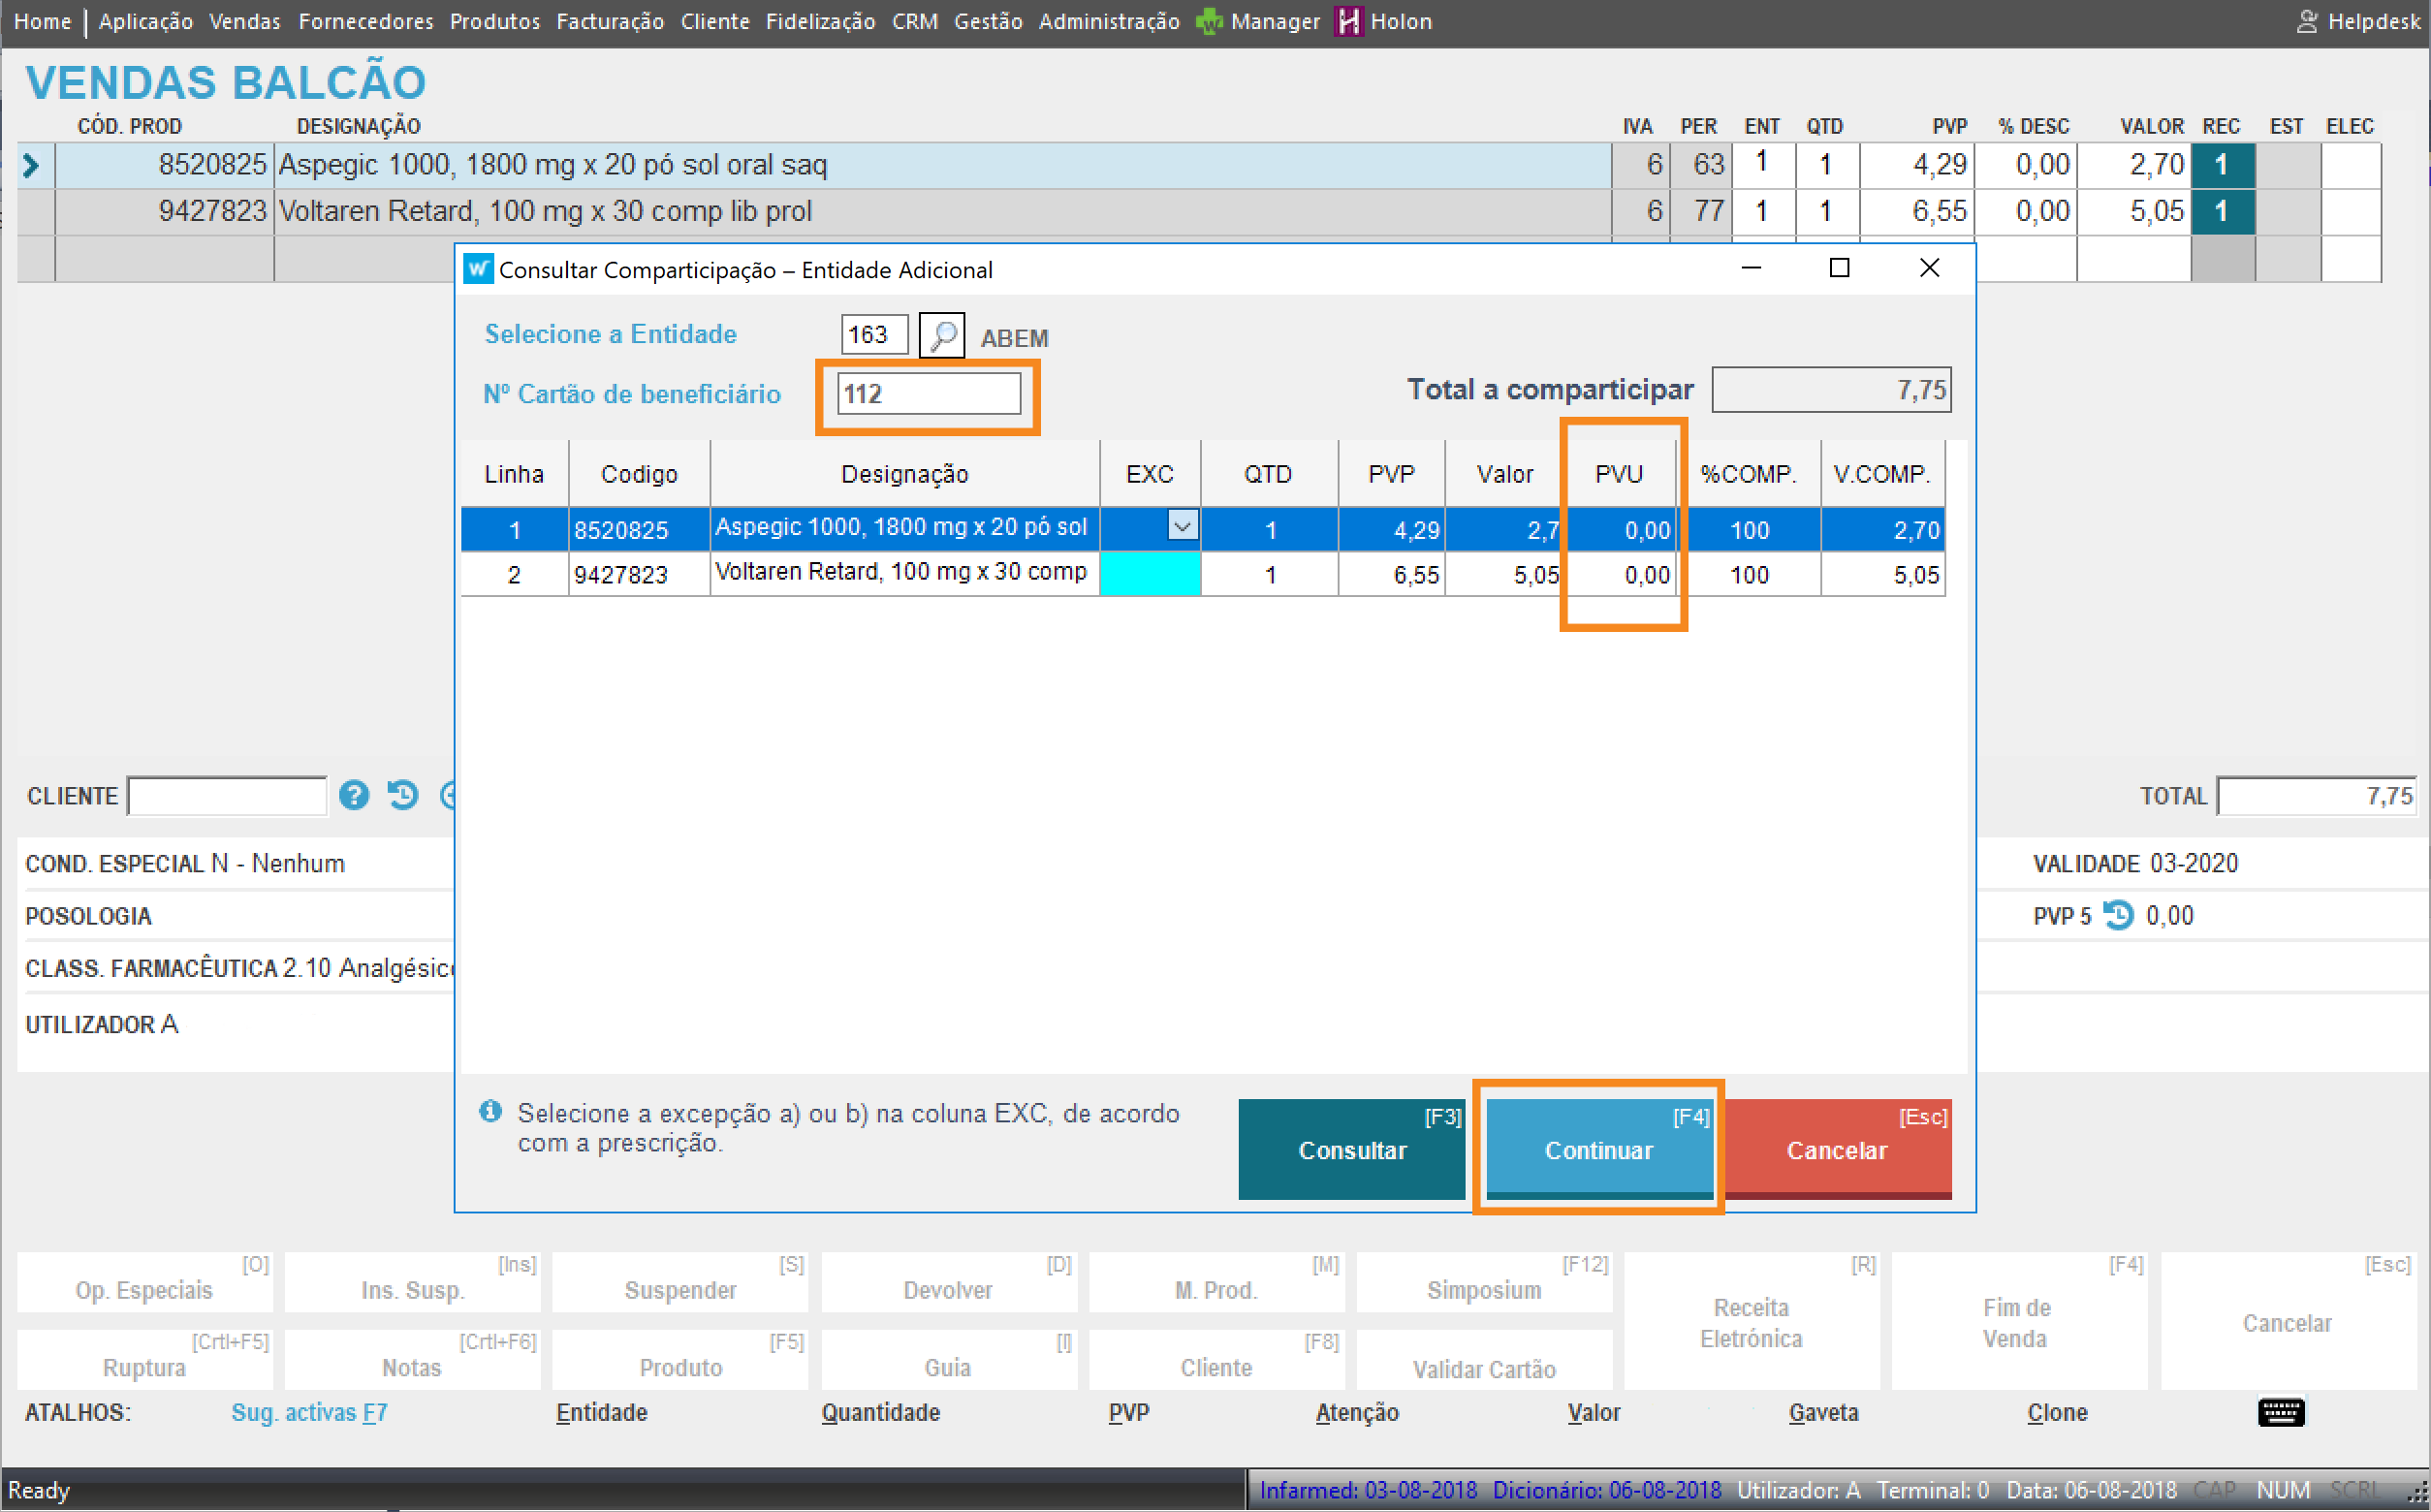Open the on-screen keyboard icon
The image size is (2431, 1512).
point(2280,1412)
